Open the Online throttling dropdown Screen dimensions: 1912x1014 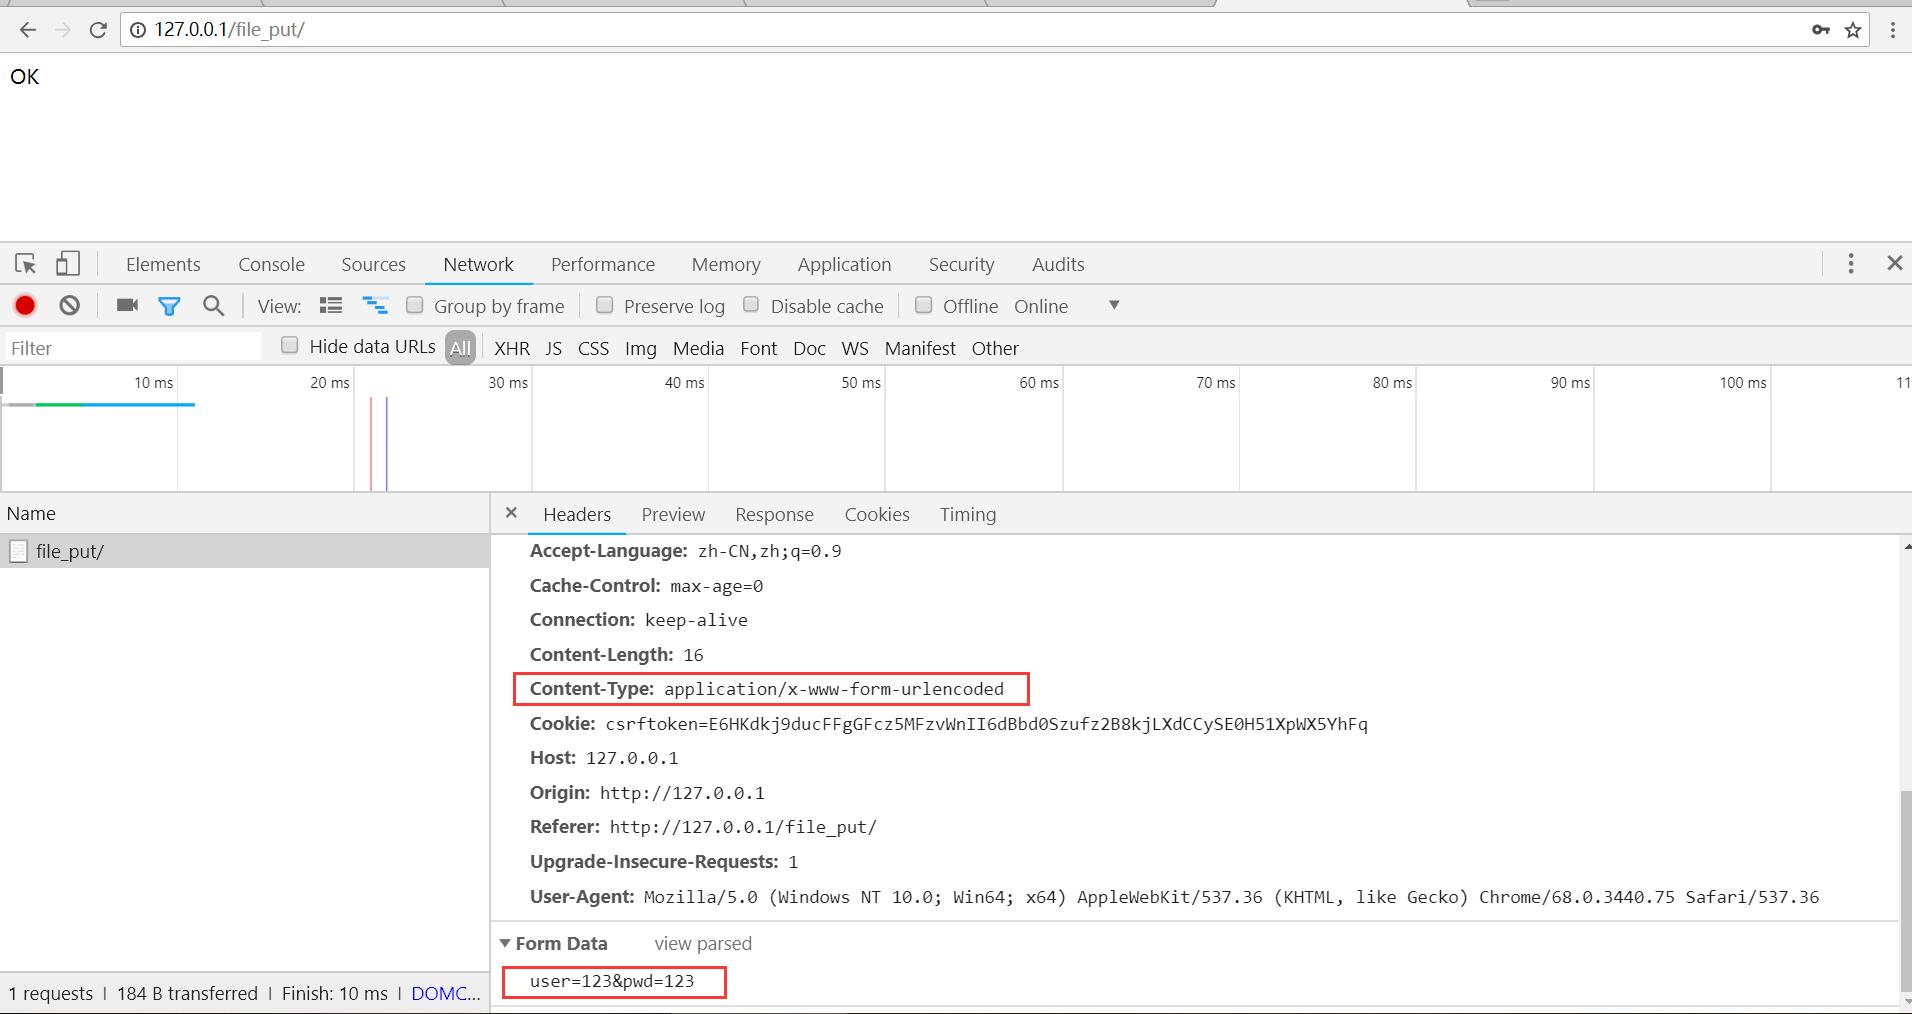(1113, 306)
